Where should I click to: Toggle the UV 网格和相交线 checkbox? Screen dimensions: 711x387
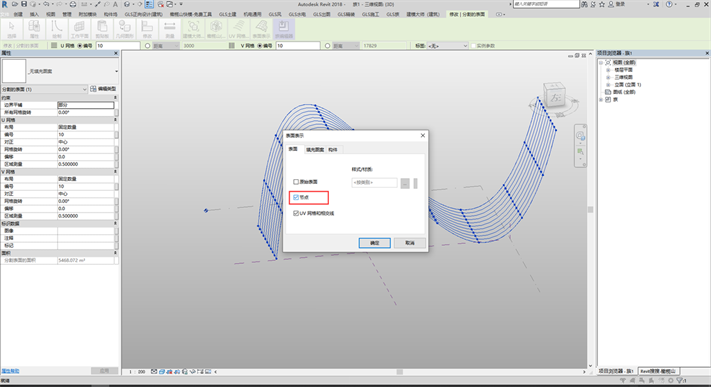click(296, 213)
